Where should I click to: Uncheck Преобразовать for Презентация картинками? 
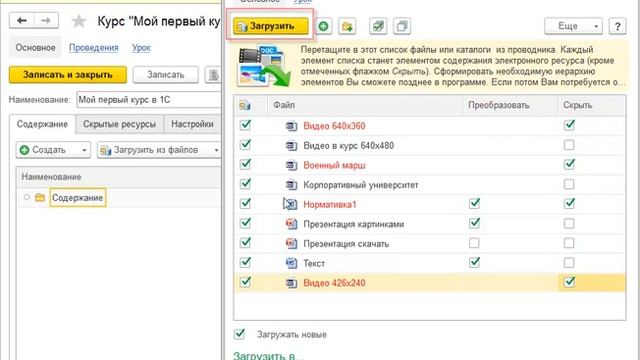pos(474,223)
